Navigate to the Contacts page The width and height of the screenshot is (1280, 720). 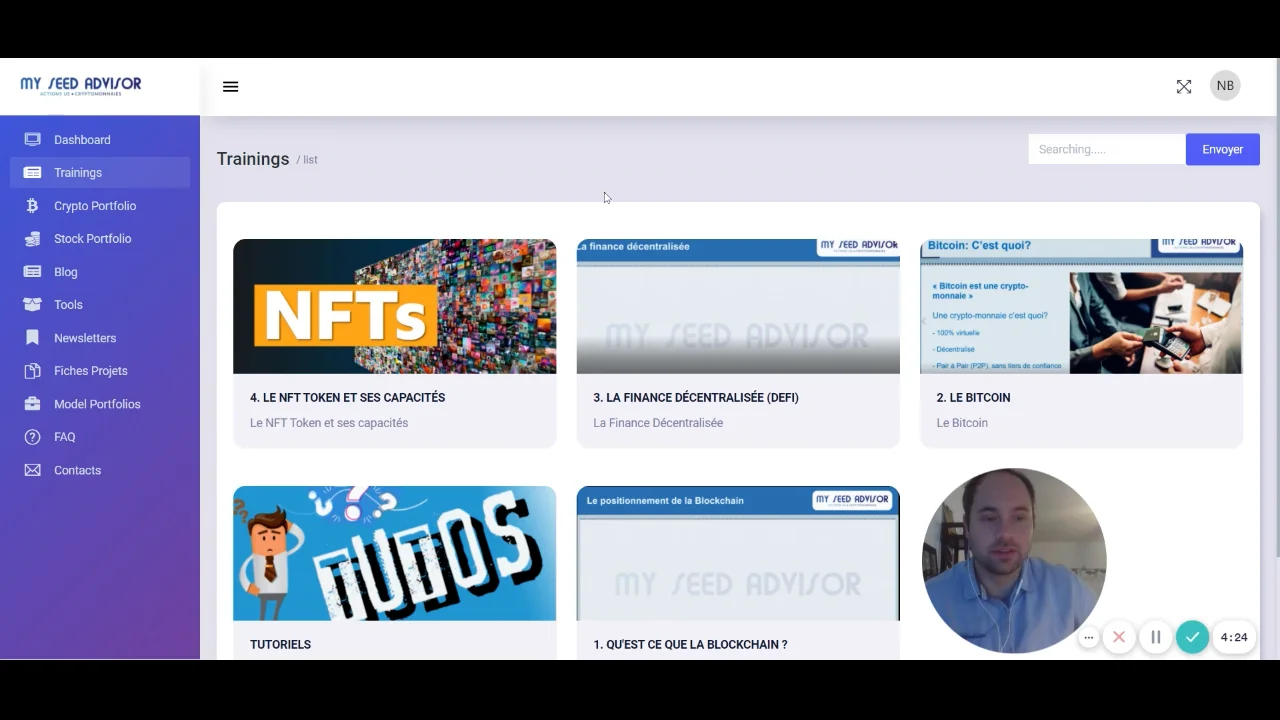pyautogui.click(x=77, y=470)
